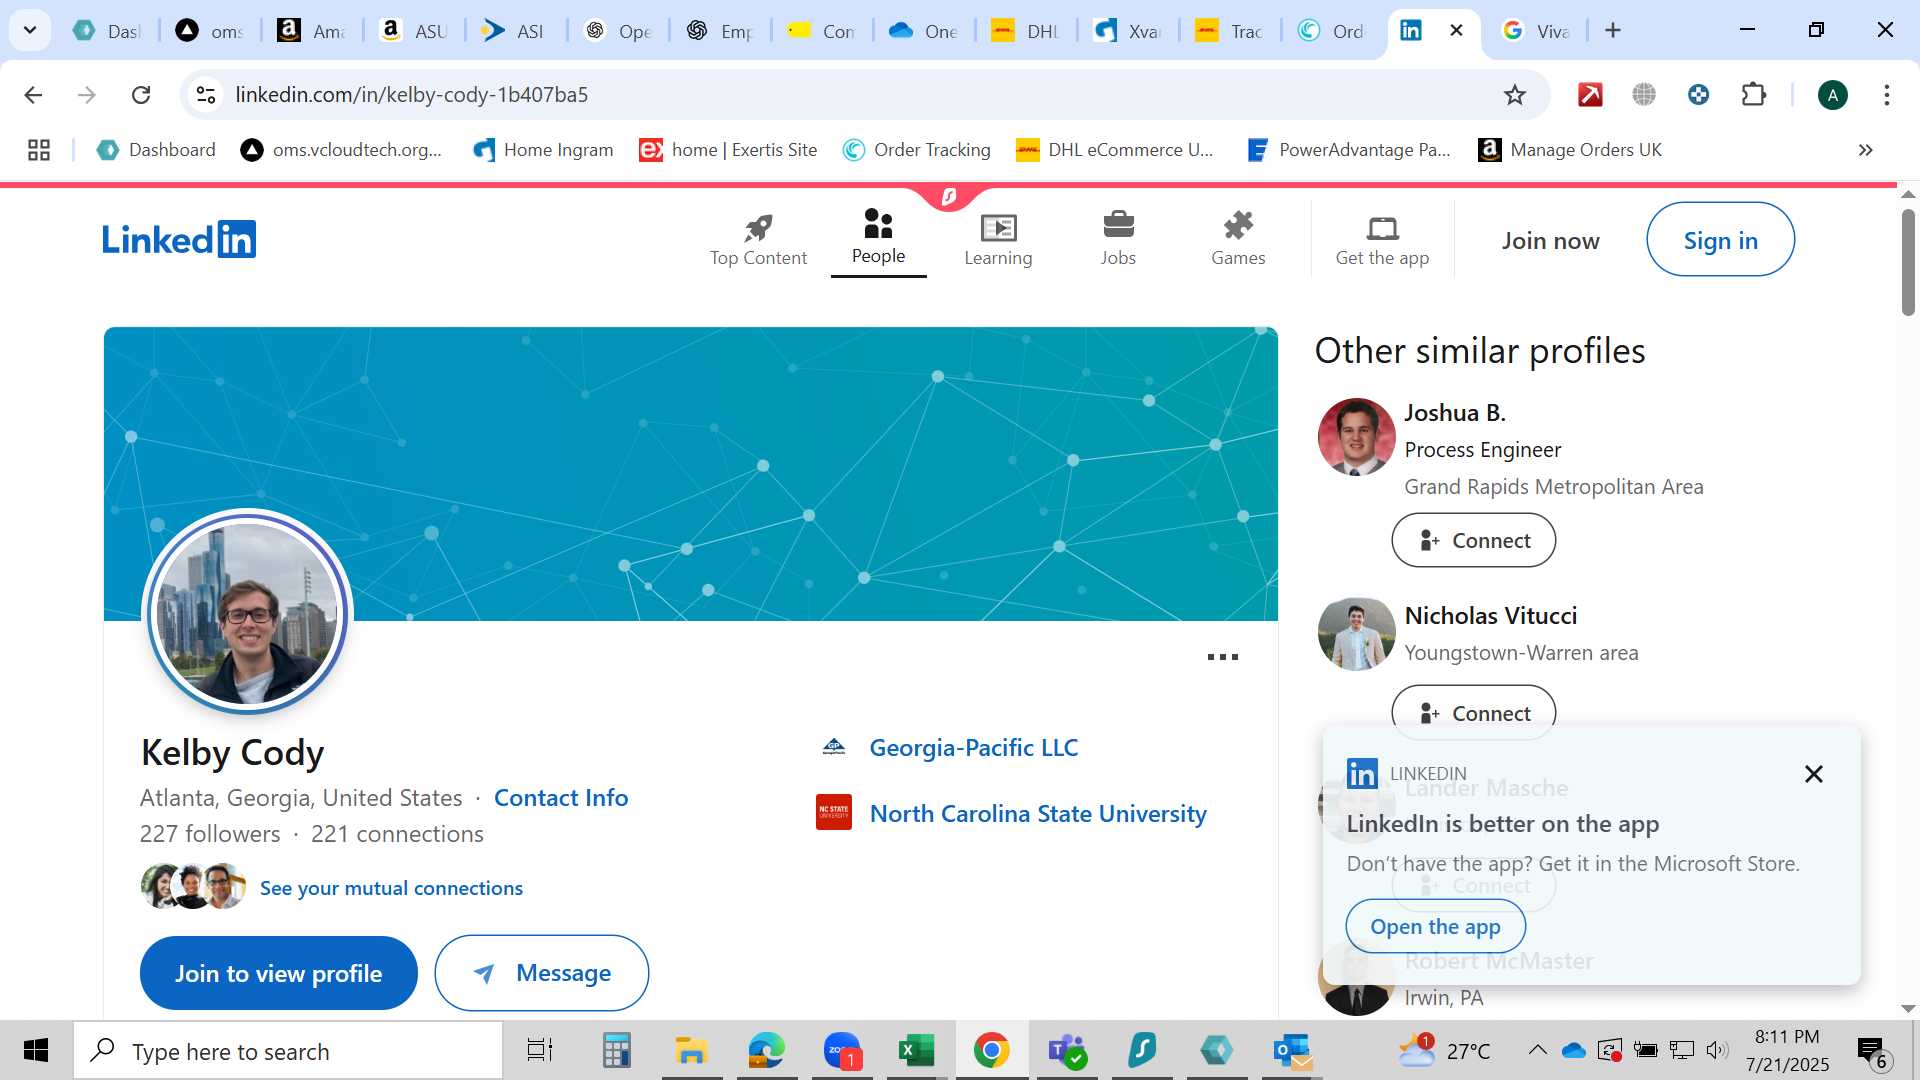Open the Order Tracking bookmark
This screenshot has height=1080, width=1920.
pyautogui.click(x=916, y=150)
